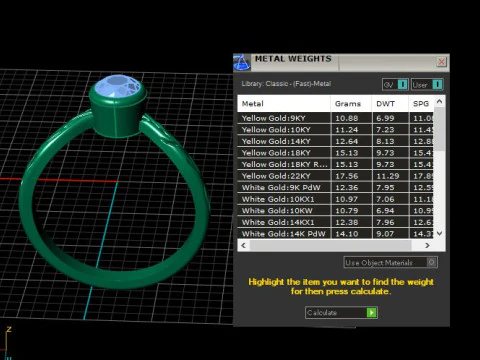Select the Yellow Gold:10KY row

tap(336, 130)
